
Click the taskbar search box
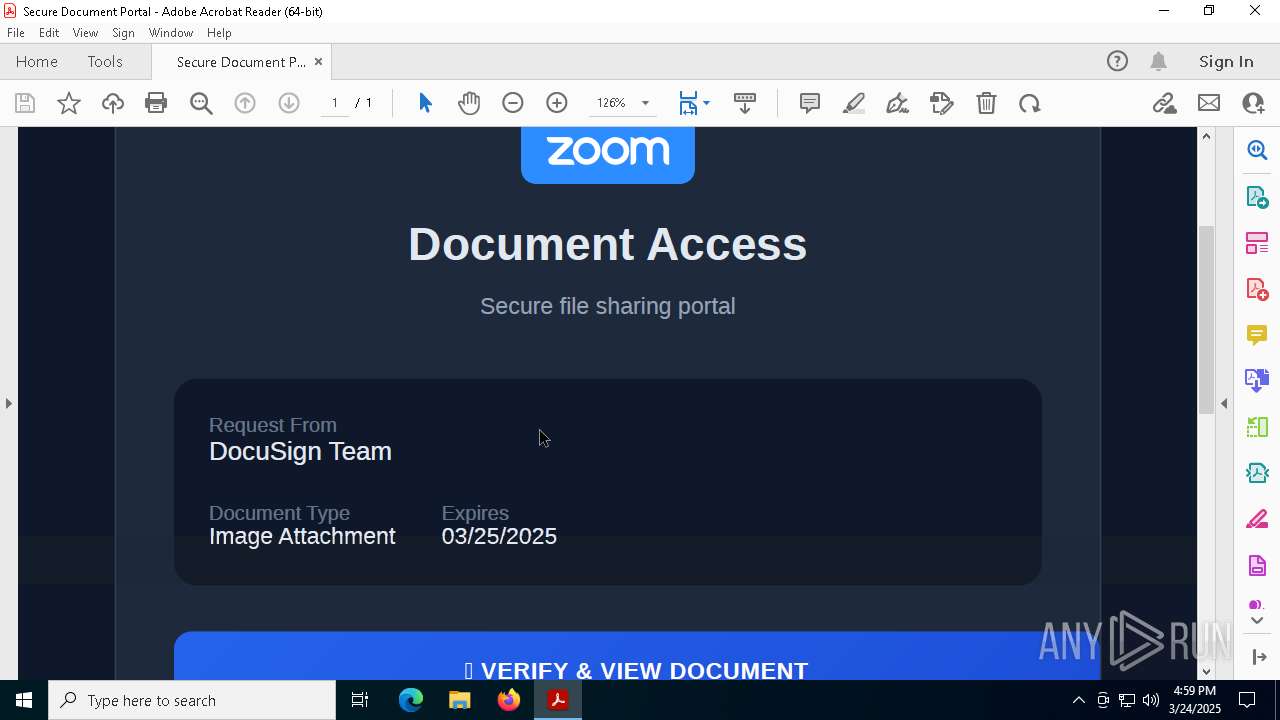click(x=192, y=700)
